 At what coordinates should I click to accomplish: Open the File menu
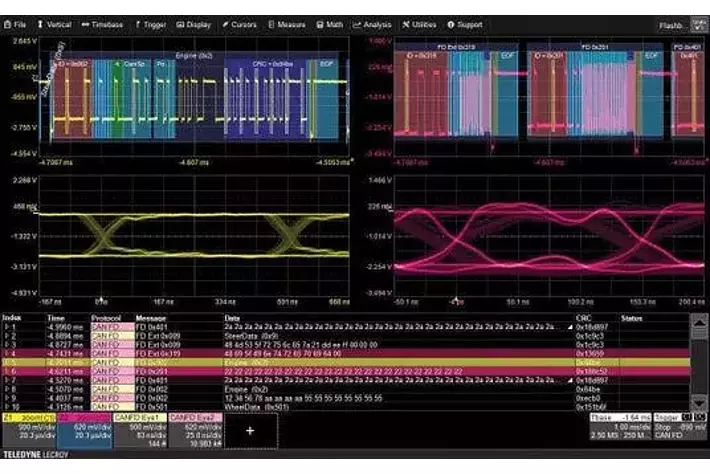[17, 23]
